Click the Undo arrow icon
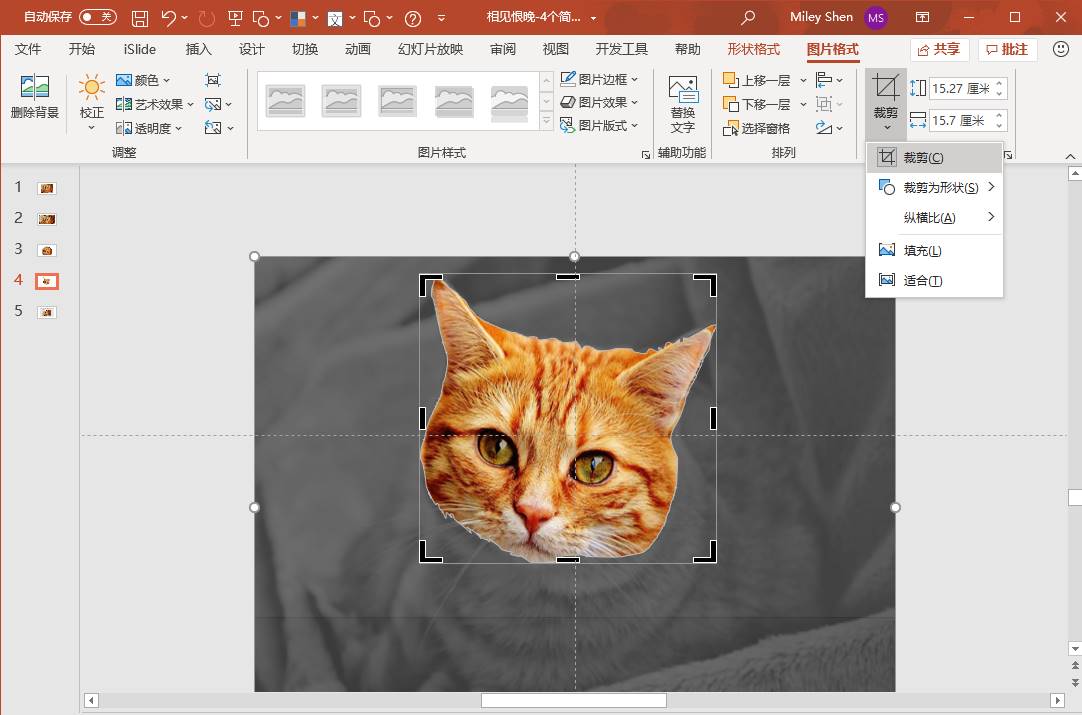This screenshot has height=715, width=1082. [168, 18]
